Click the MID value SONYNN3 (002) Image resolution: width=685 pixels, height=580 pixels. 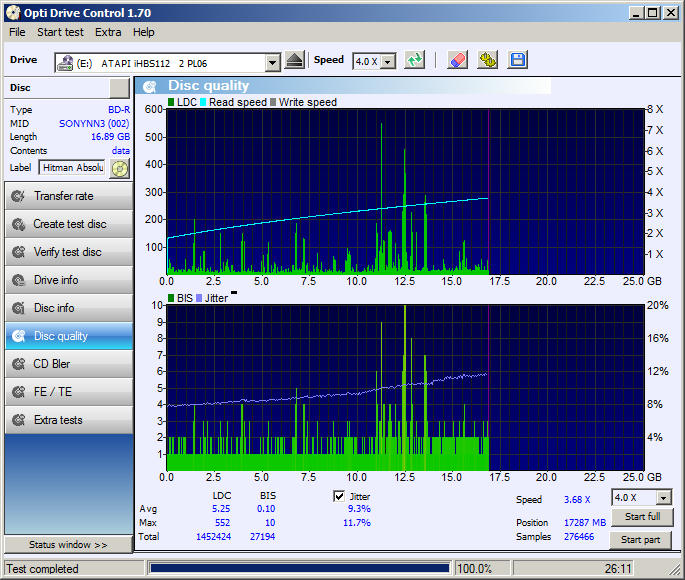point(94,124)
